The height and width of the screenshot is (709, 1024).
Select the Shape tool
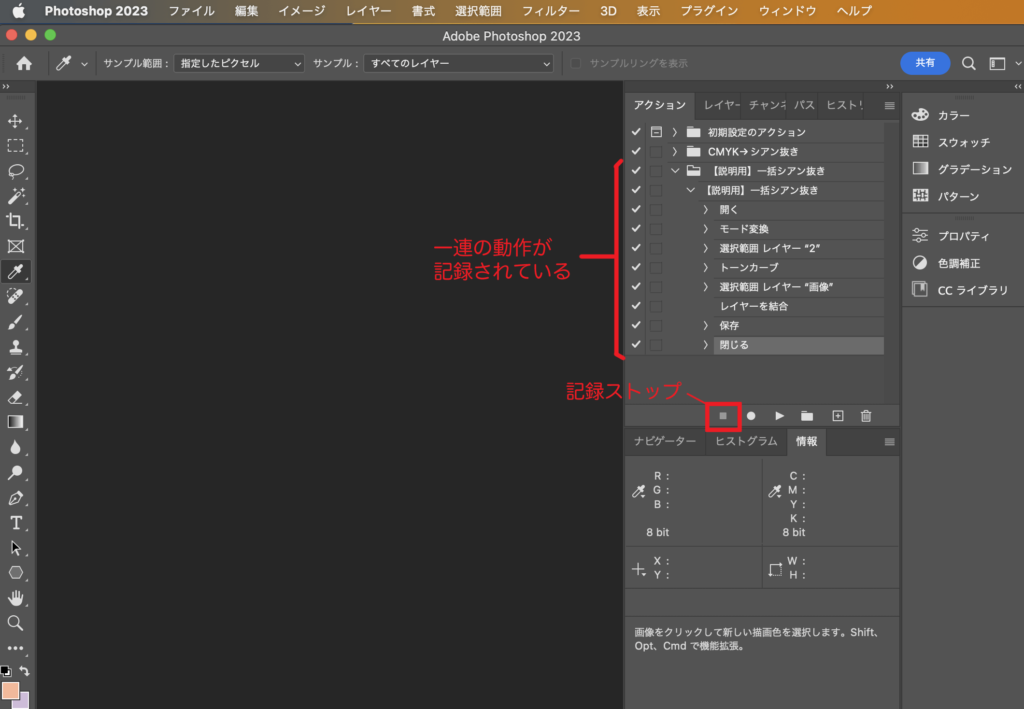pyautogui.click(x=15, y=573)
